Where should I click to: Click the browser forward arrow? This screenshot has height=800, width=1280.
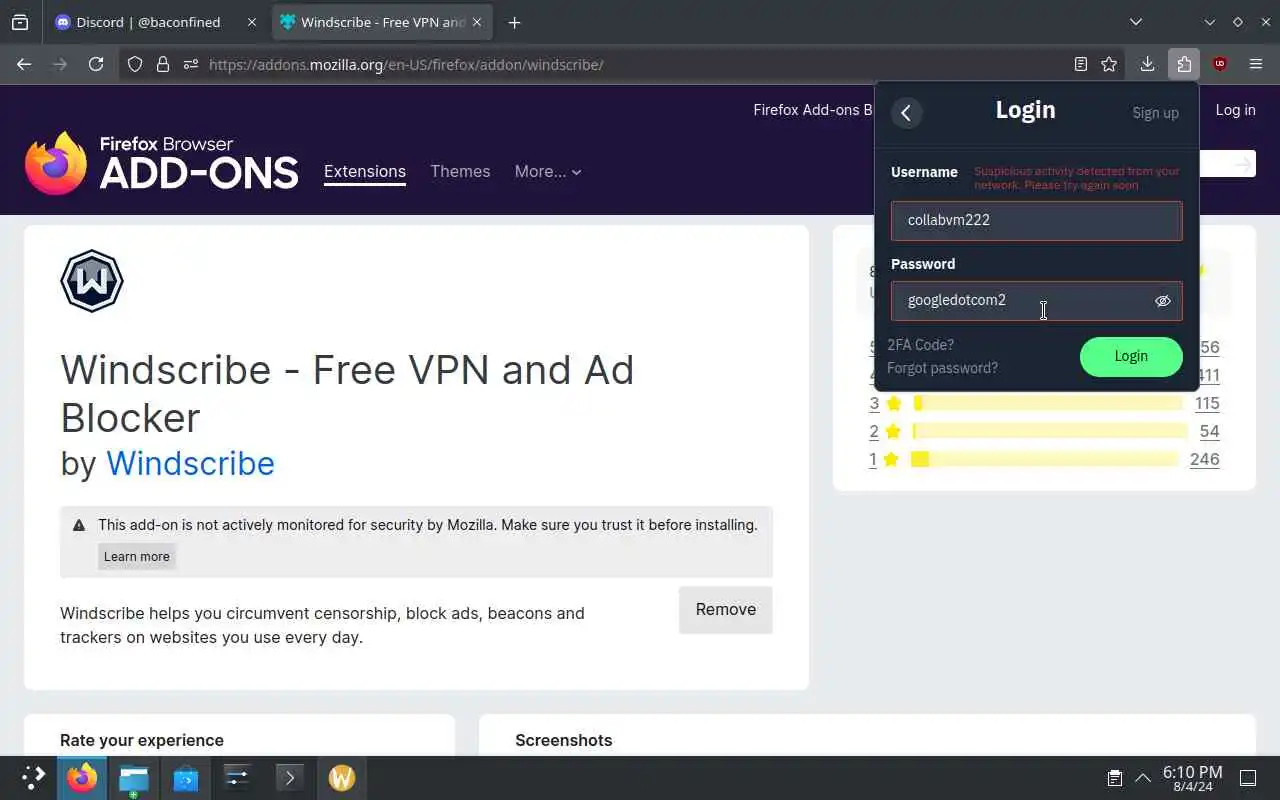60,64
